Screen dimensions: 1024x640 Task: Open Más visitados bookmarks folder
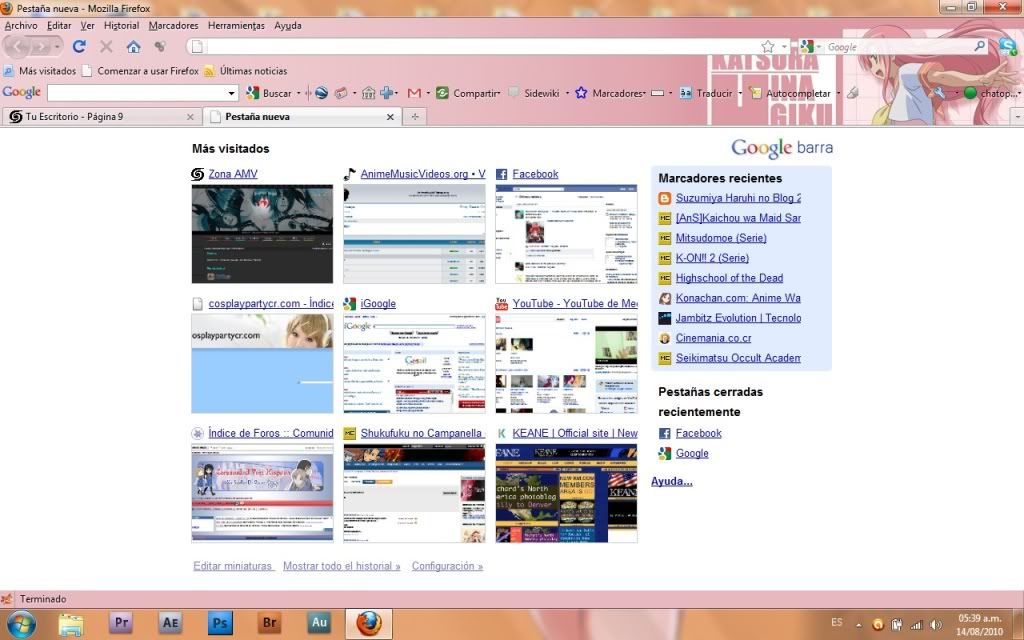pos(40,71)
